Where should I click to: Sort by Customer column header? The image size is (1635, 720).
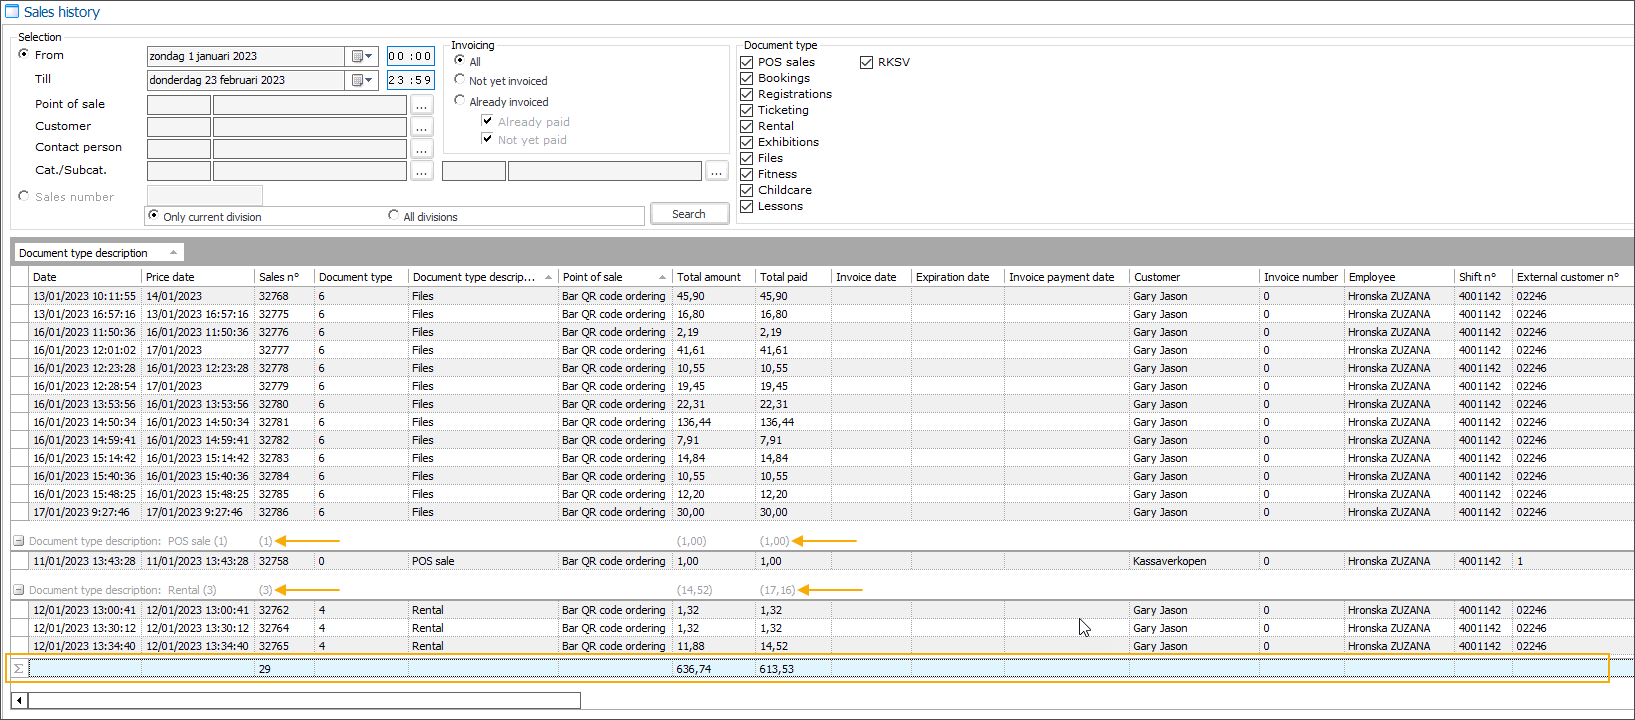tap(1194, 277)
